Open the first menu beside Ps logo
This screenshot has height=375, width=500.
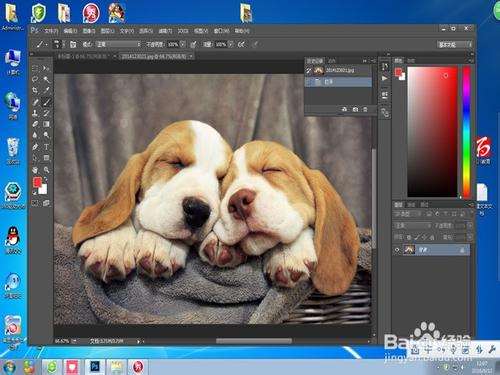pyautogui.click(x=51, y=31)
